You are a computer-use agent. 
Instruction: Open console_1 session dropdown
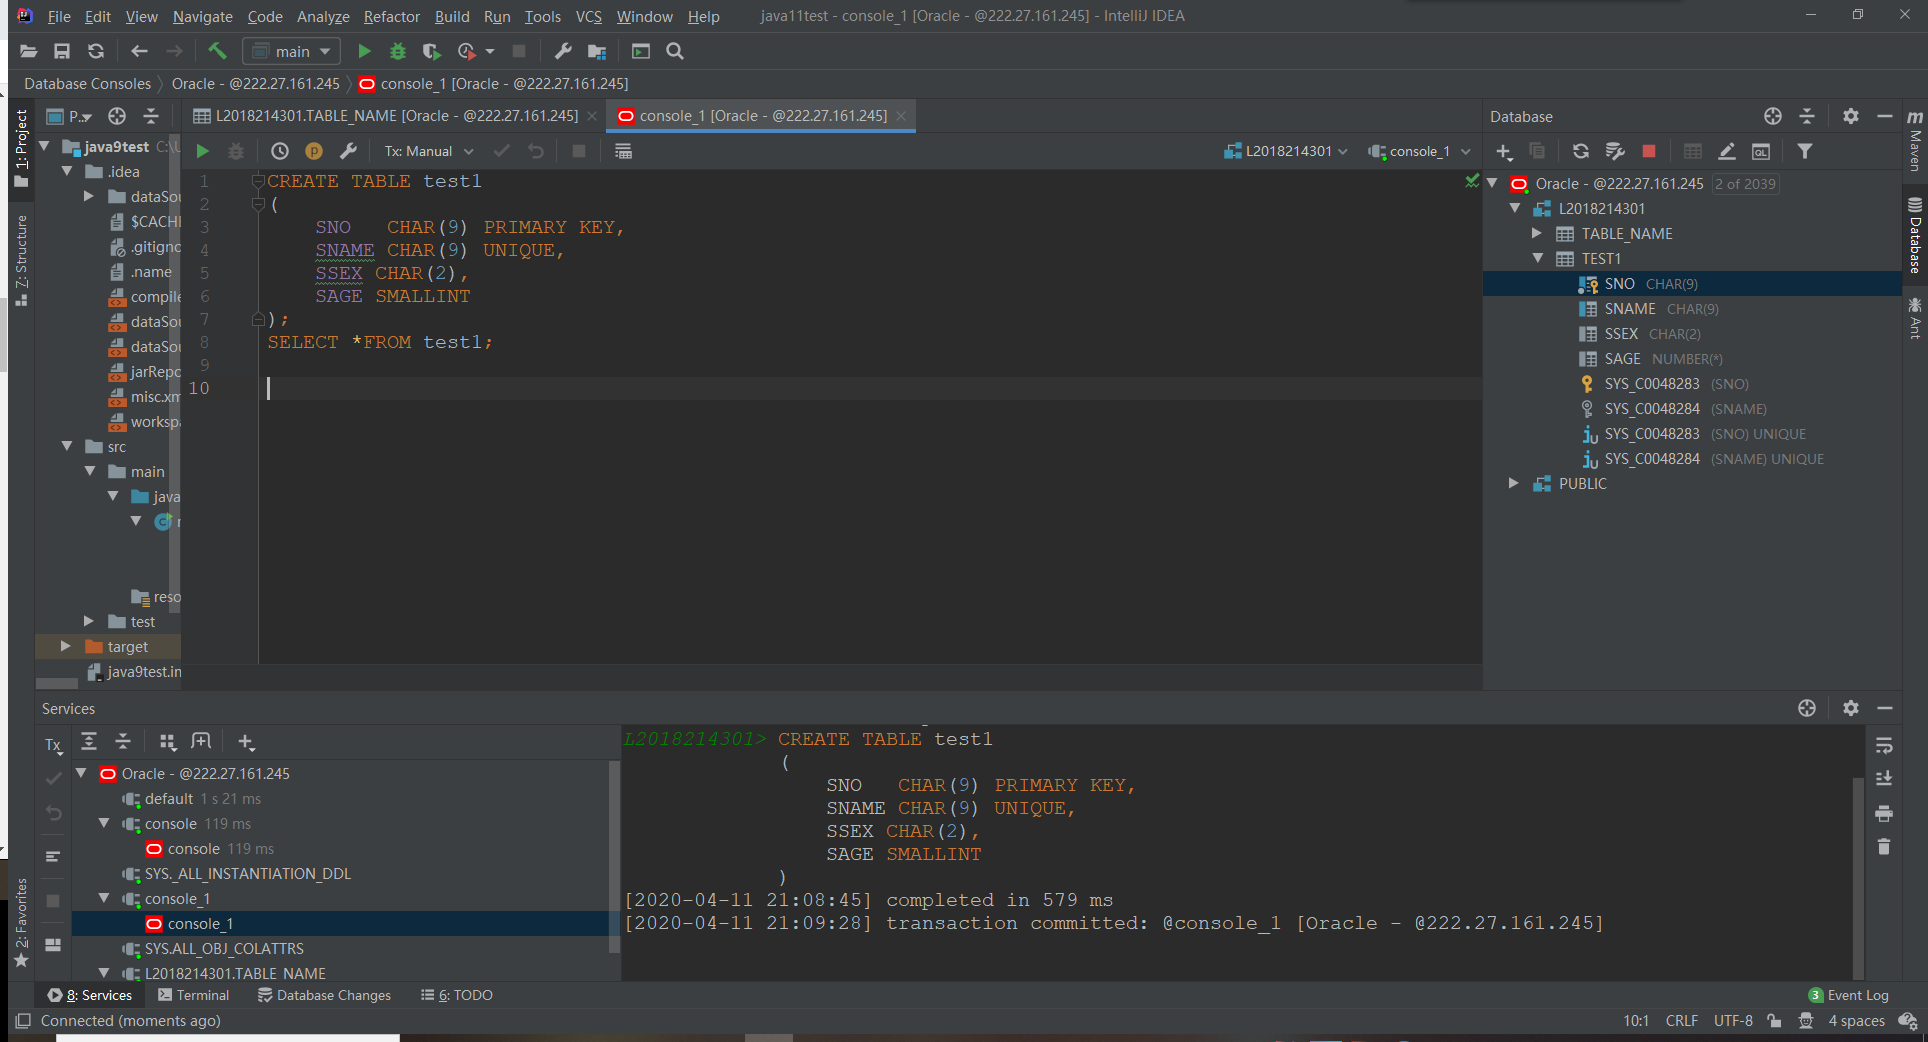click(1419, 151)
